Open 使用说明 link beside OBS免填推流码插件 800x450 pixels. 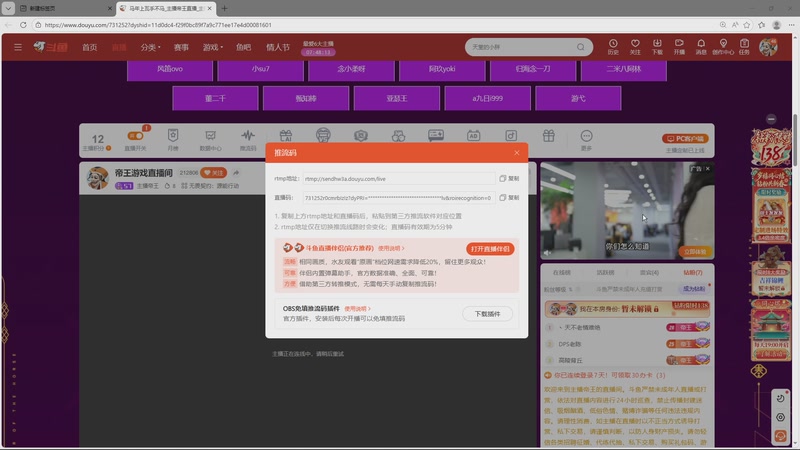(x=357, y=309)
